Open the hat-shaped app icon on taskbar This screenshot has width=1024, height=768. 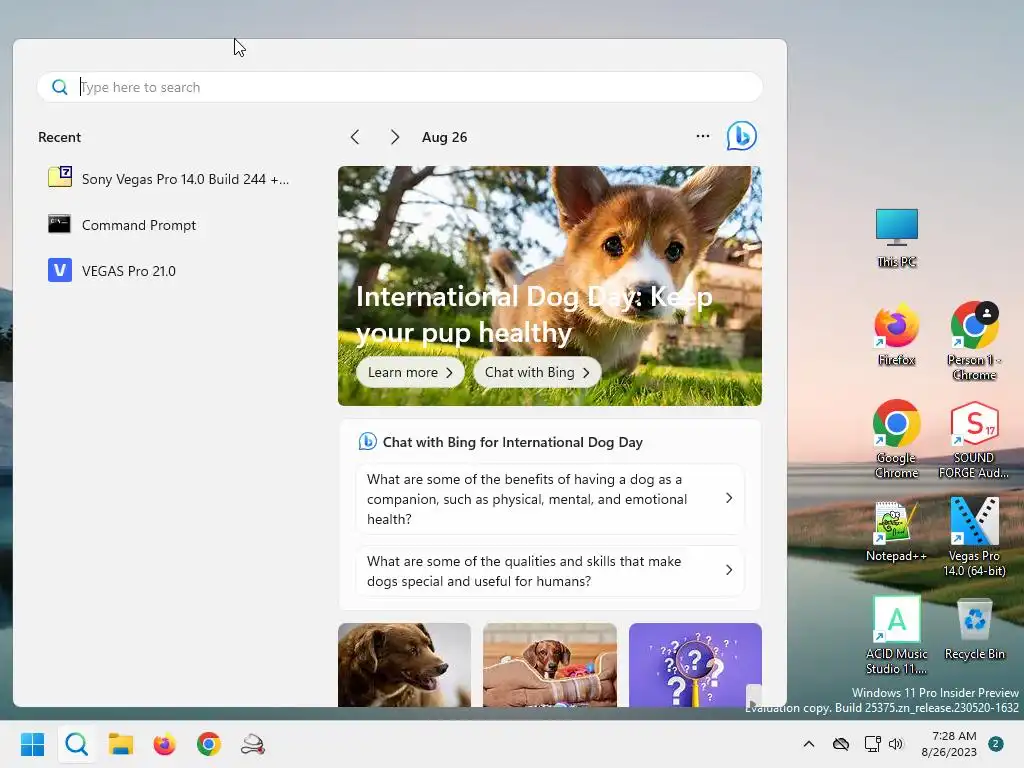click(x=253, y=744)
